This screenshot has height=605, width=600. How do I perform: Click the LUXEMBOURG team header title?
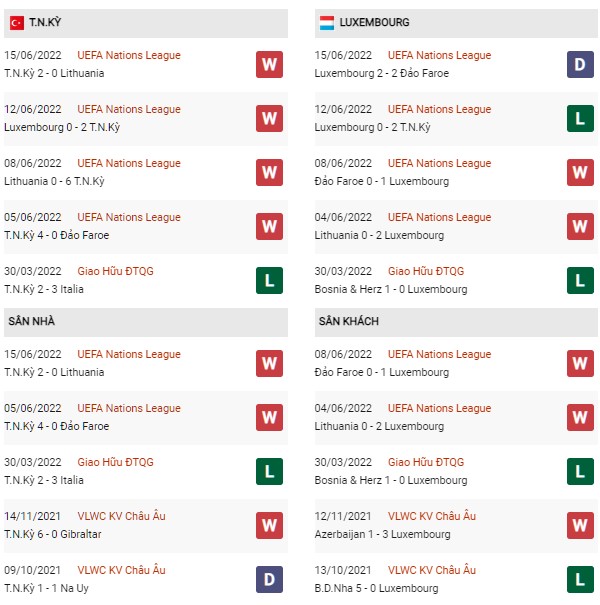click(x=374, y=22)
